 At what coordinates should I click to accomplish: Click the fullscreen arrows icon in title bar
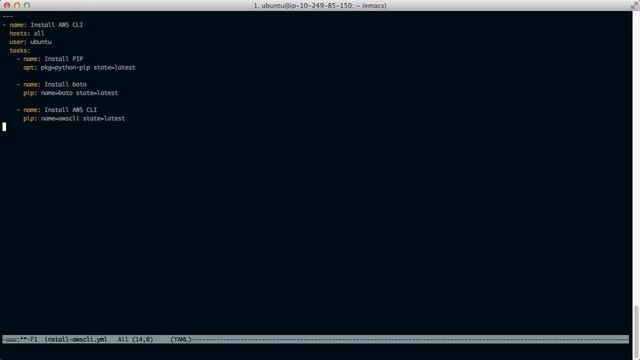tap(635, 5)
